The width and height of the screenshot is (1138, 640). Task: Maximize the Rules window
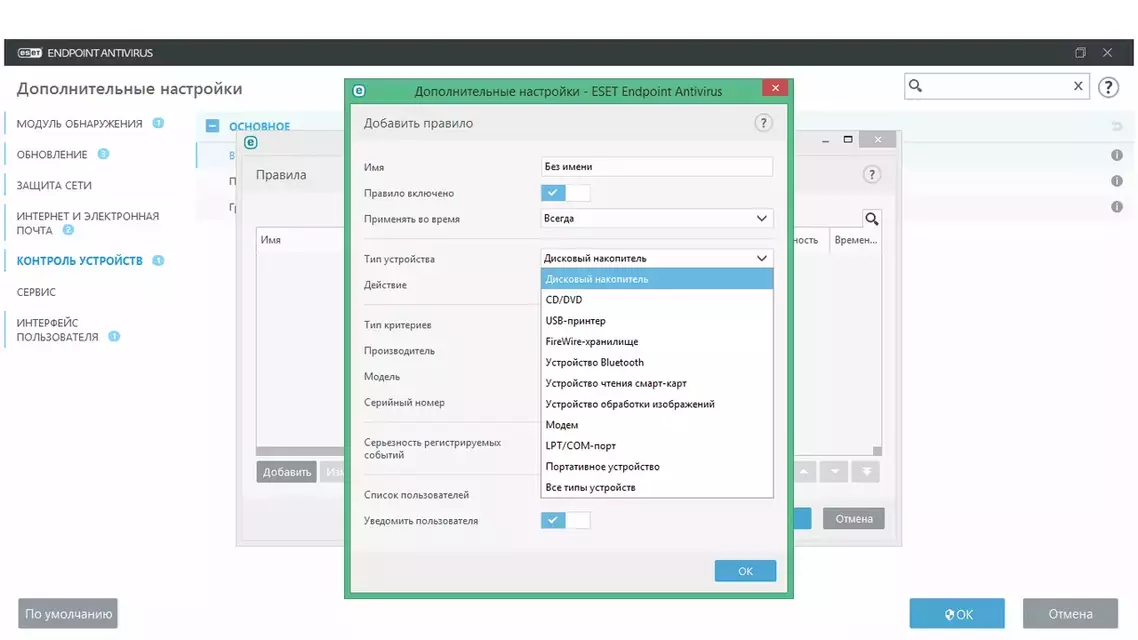pos(848,139)
